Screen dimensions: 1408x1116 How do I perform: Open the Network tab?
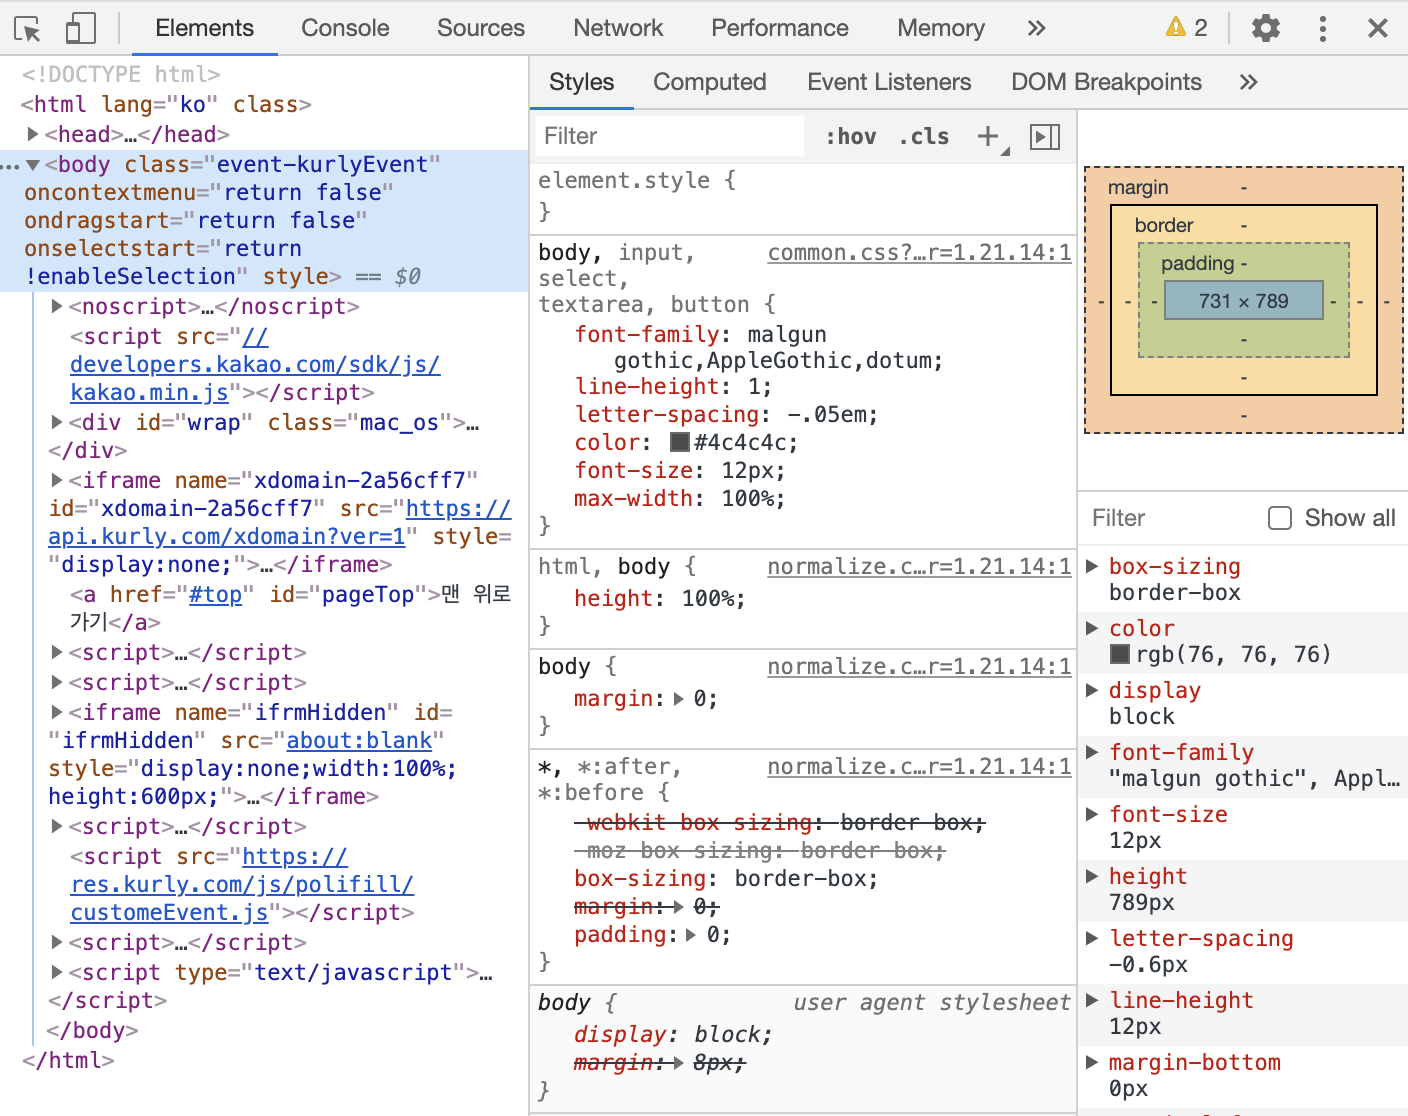618,28
